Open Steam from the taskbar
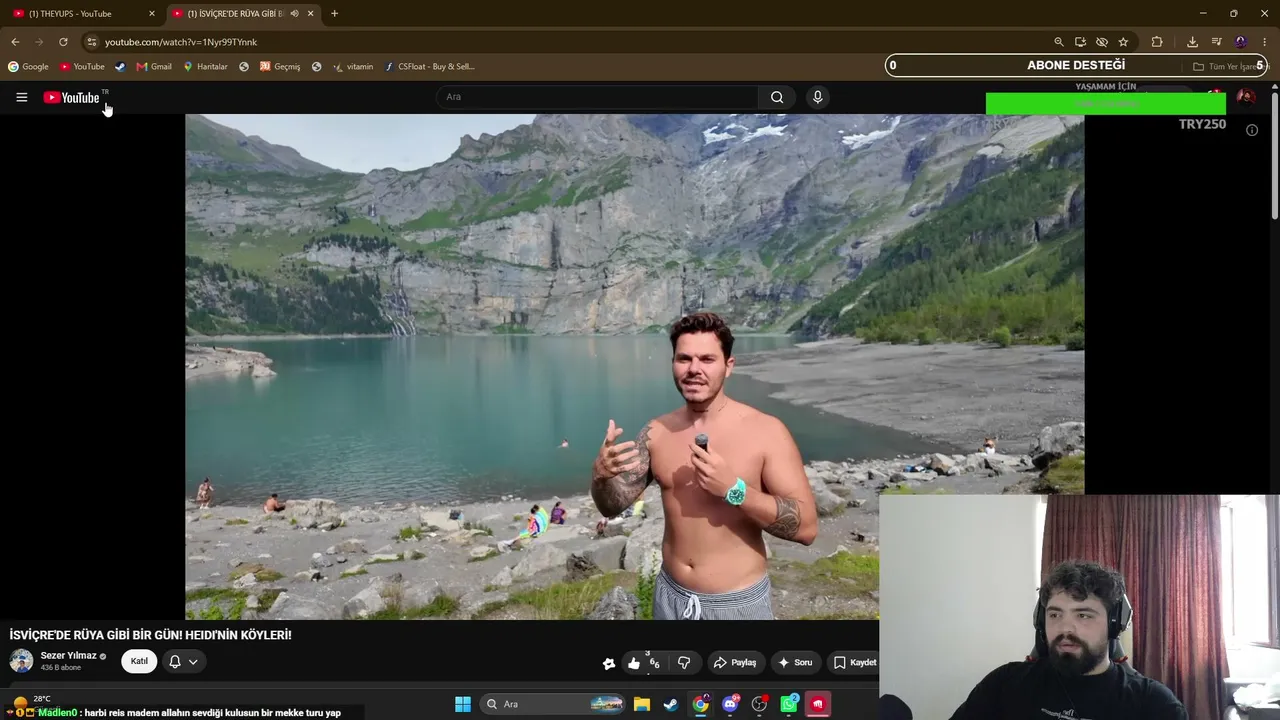The height and width of the screenshot is (720, 1280). click(x=671, y=704)
